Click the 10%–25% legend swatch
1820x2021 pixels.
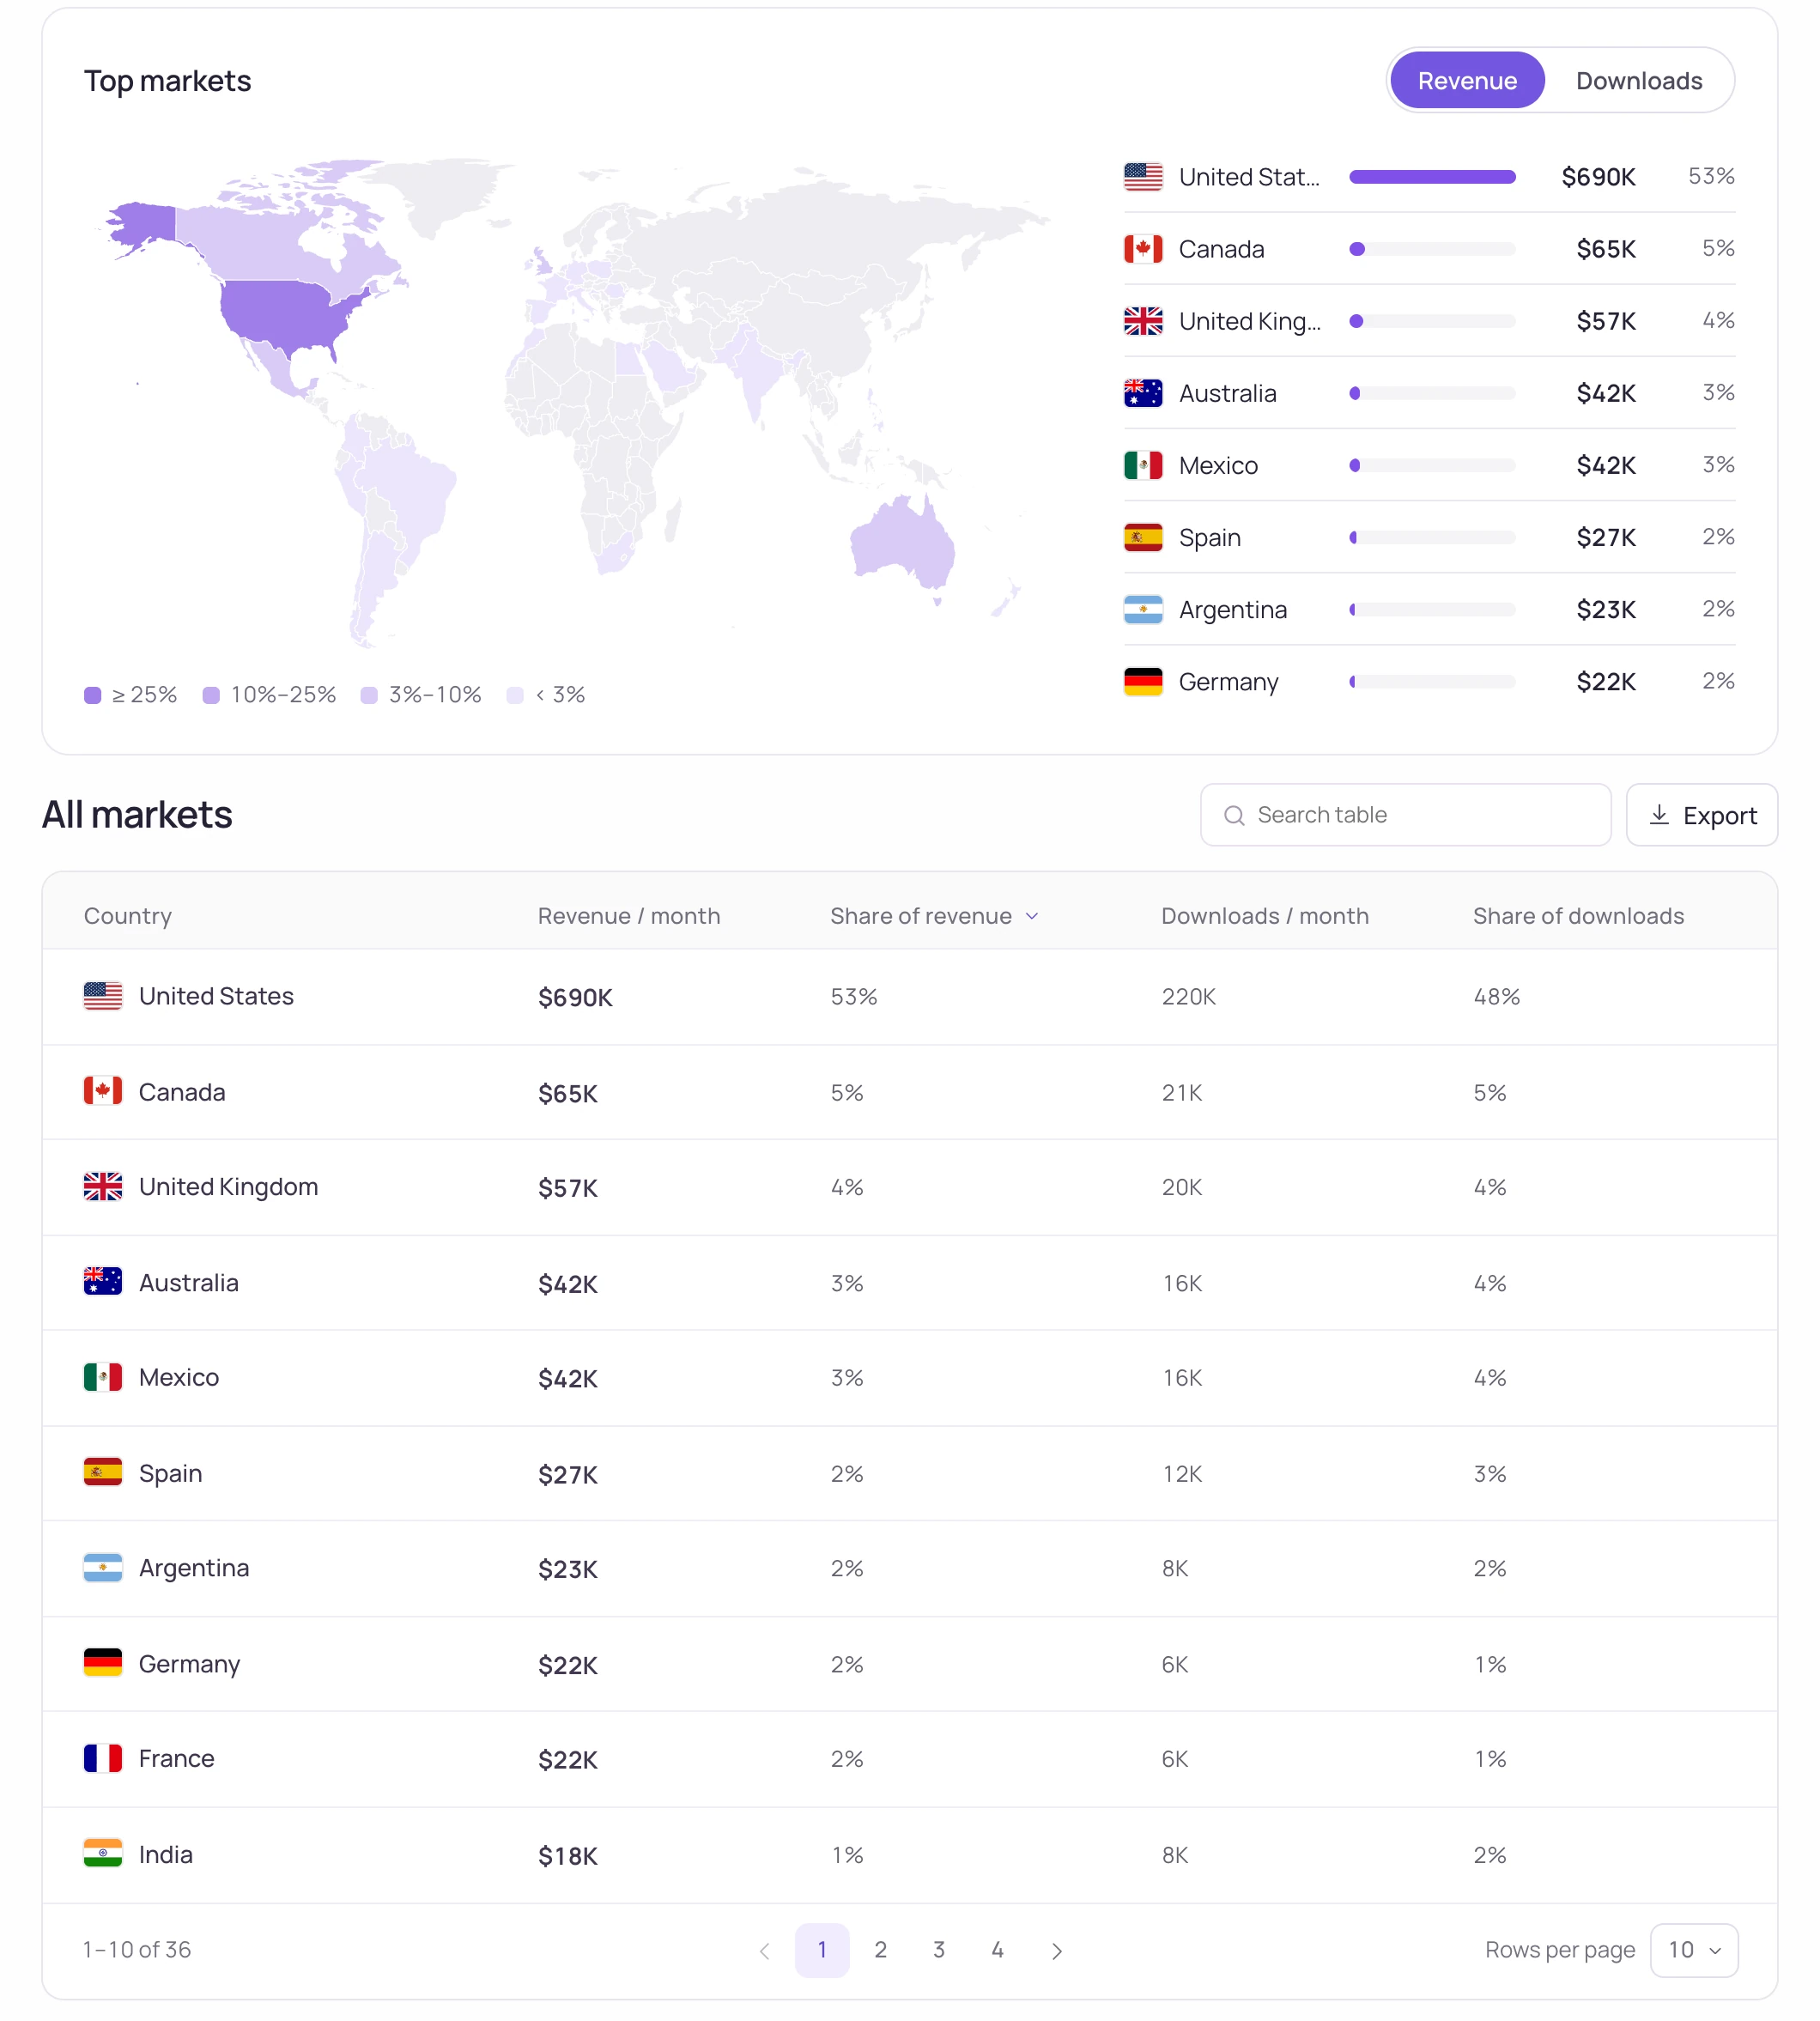coord(211,695)
